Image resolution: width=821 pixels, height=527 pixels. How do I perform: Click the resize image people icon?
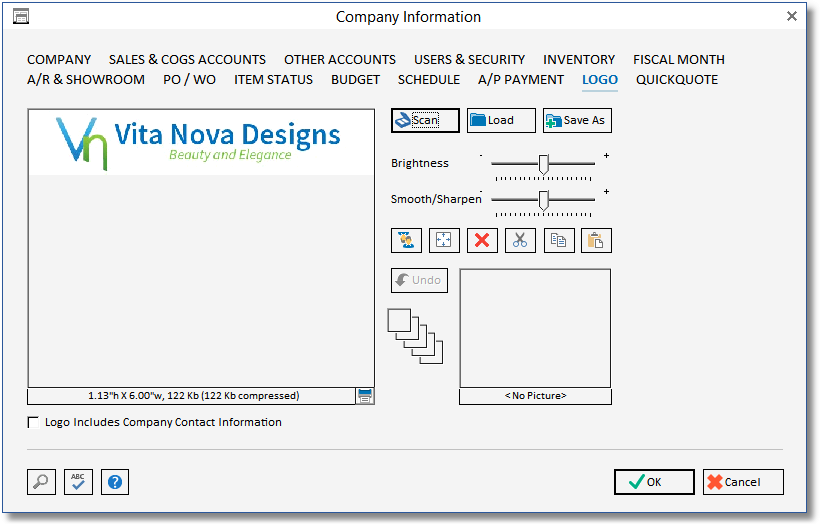(x=406, y=240)
